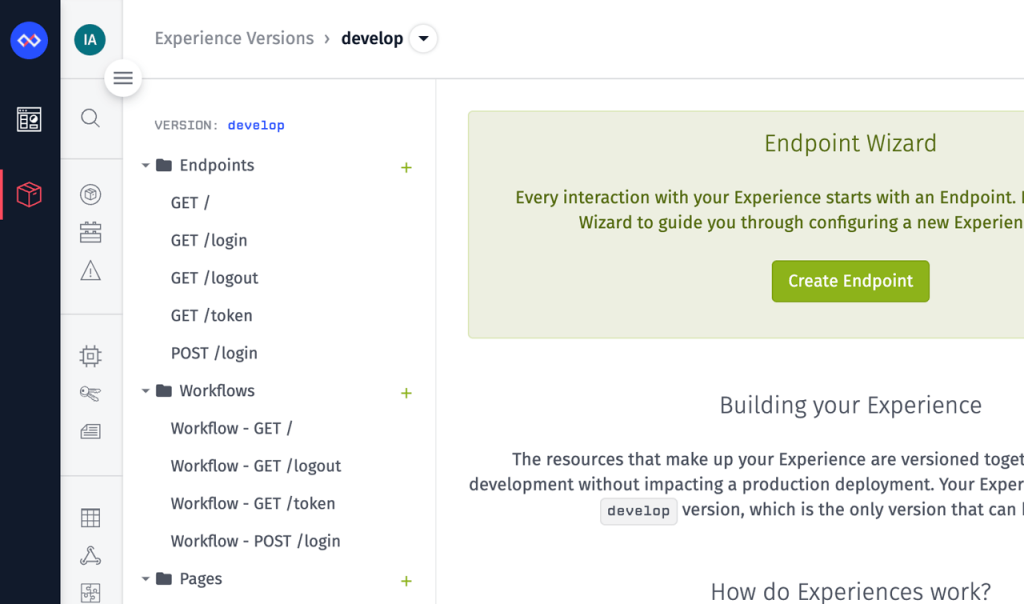The height and width of the screenshot is (604, 1024).
Task: Click the Losant logo in the top corner
Action: [x=29, y=40]
